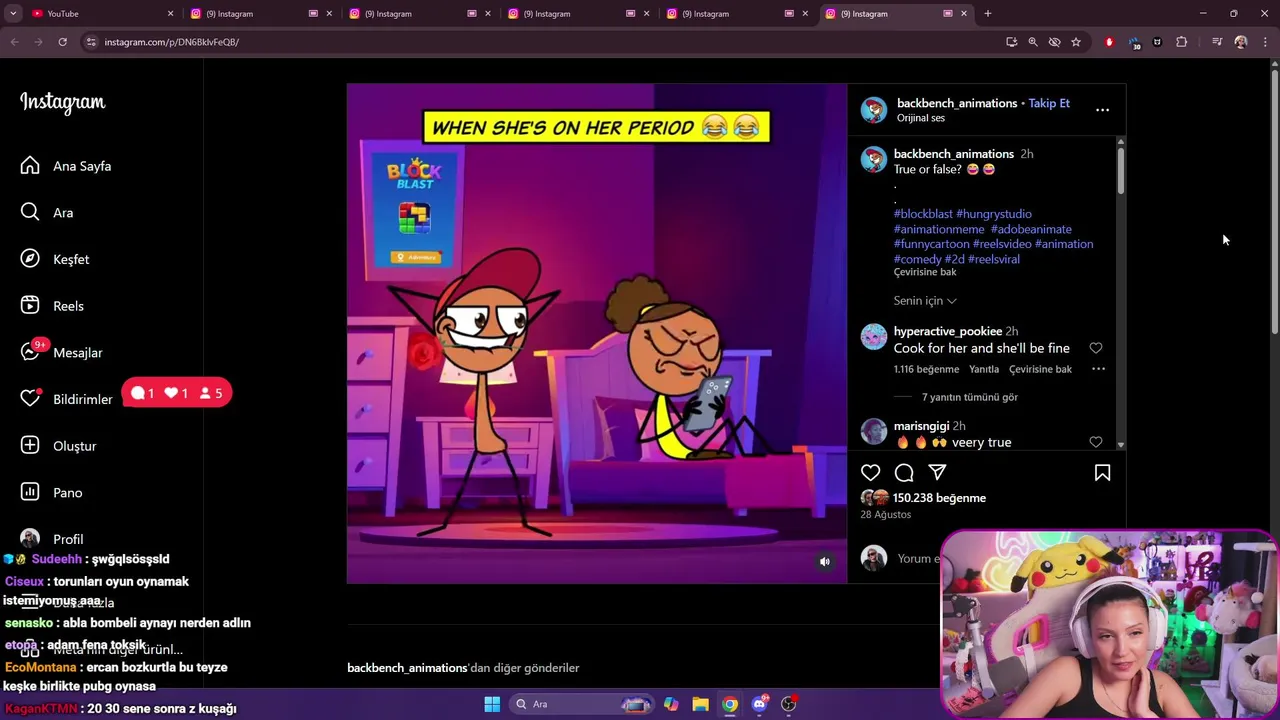Click hyperactive_pookiee username in comments
Screen dimensions: 1280x720
pos(948,331)
